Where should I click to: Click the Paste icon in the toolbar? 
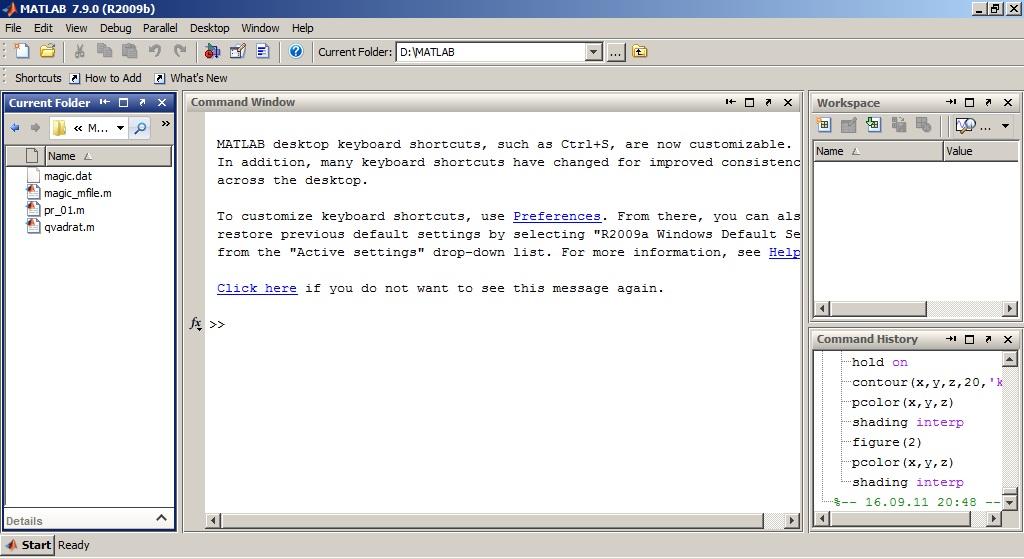click(x=129, y=51)
